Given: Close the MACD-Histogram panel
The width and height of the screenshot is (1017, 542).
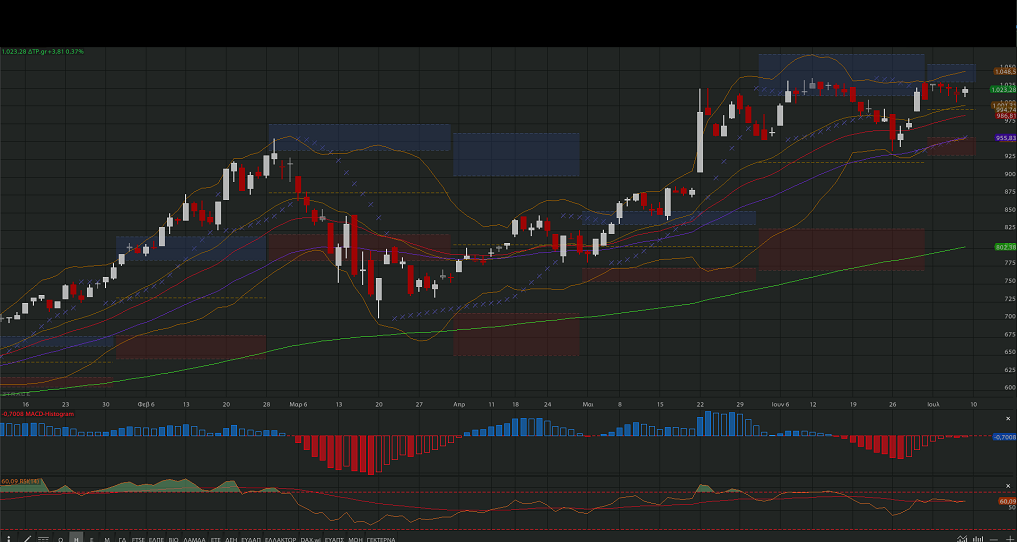Looking at the screenshot, I should point(1009,419).
